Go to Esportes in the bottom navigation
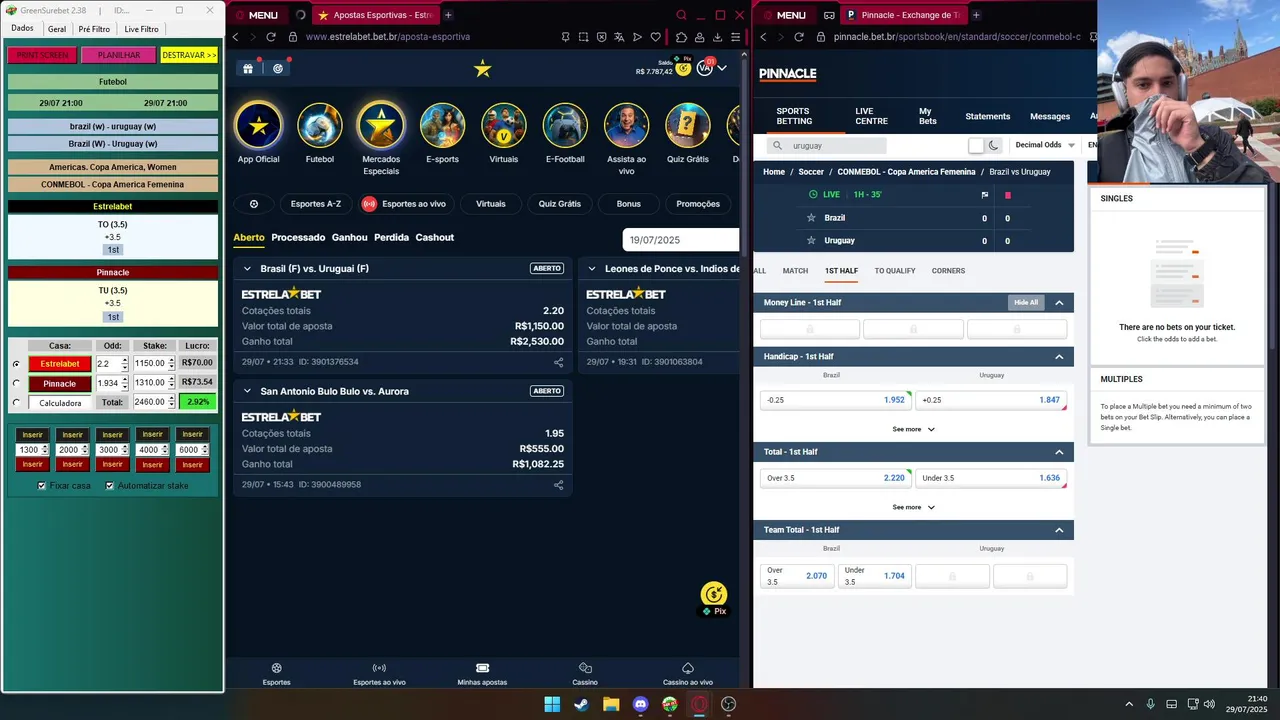 tap(277, 674)
